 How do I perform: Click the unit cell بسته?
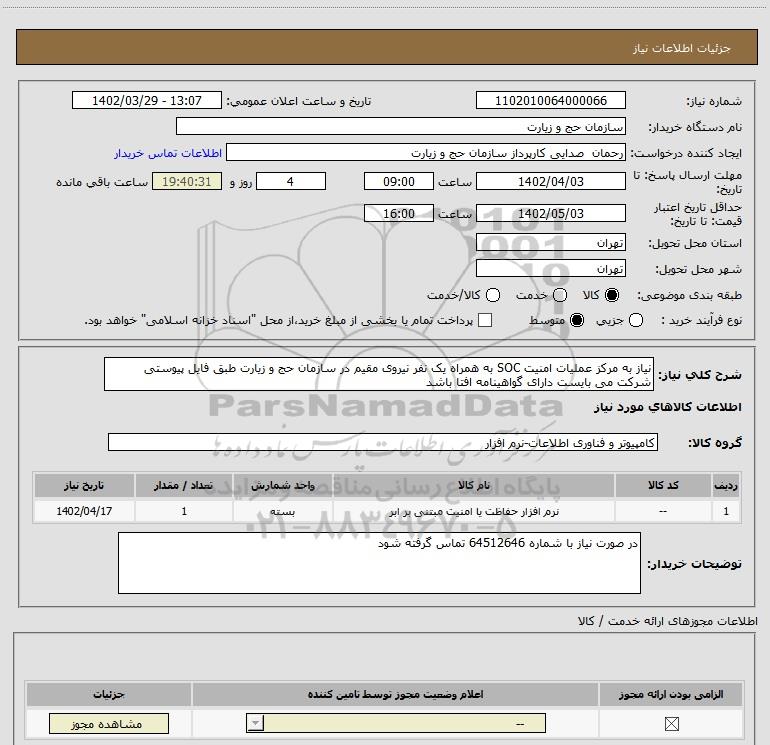(283, 512)
